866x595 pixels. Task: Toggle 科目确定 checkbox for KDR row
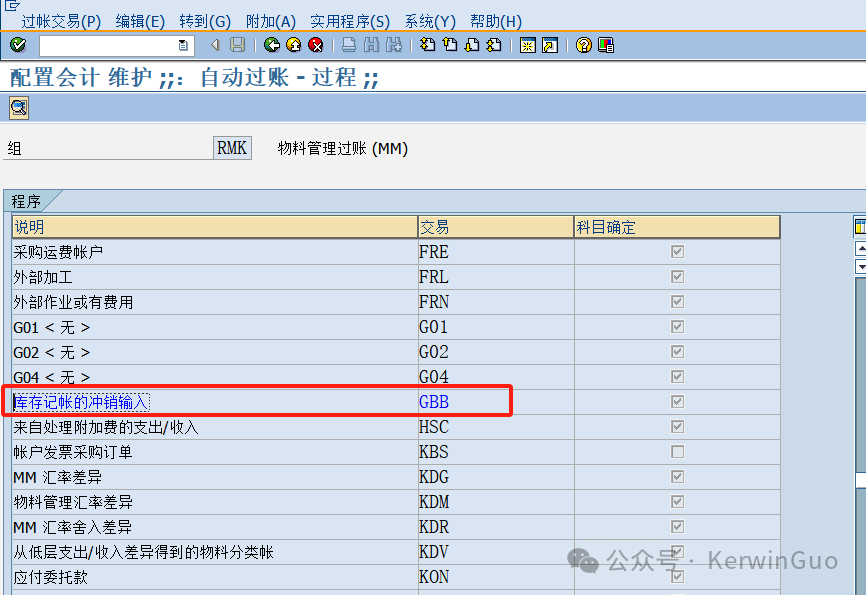pyautogui.click(x=677, y=526)
